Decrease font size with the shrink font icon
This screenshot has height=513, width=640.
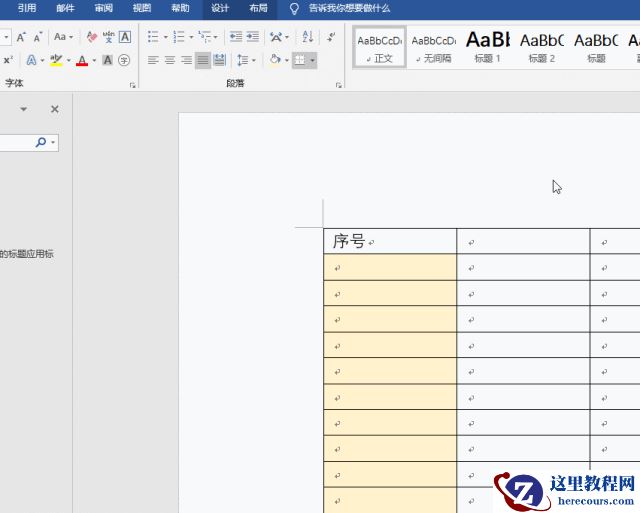tap(38, 37)
